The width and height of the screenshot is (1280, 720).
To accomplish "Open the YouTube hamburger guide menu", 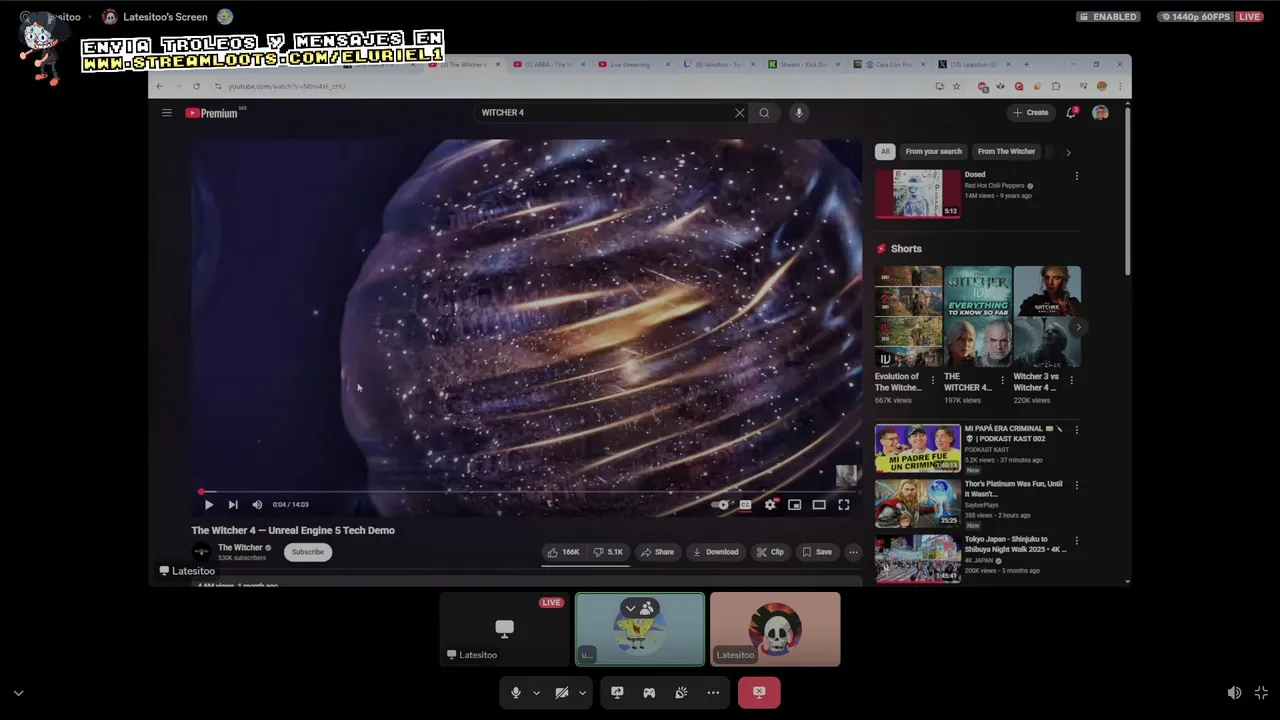I will point(166,113).
